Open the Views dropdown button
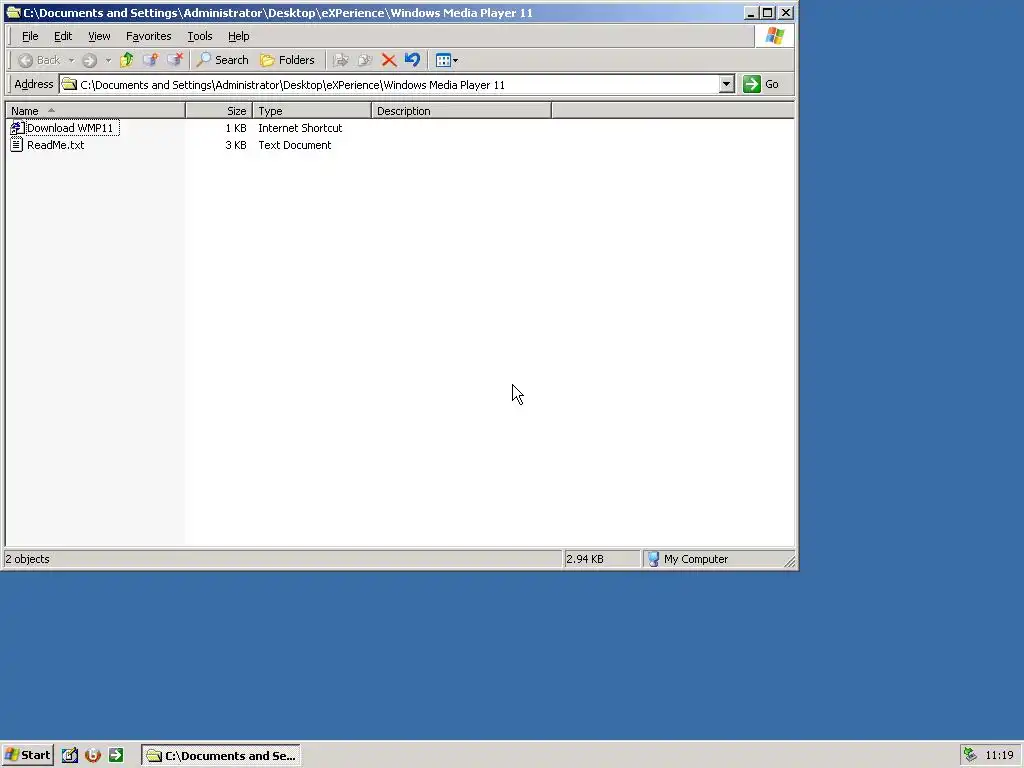The height and width of the screenshot is (768, 1024). click(x=447, y=60)
